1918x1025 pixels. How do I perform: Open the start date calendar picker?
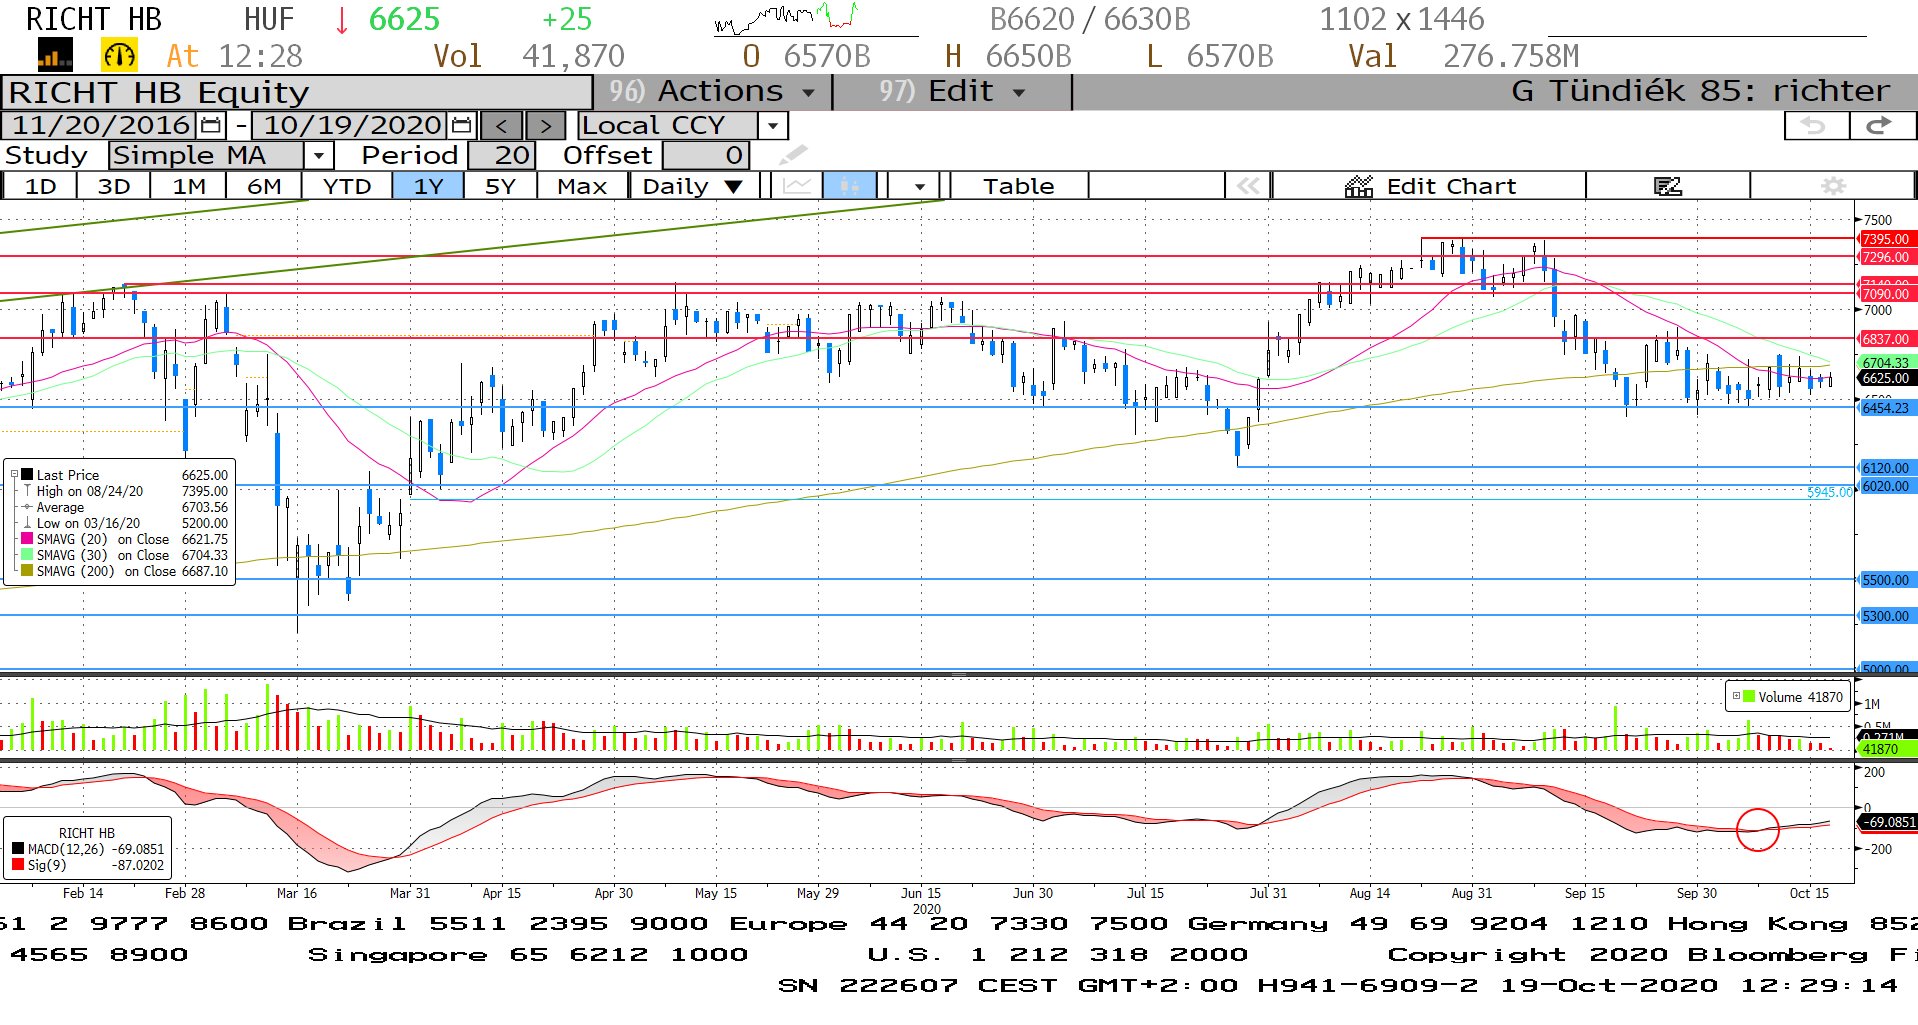[210, 125]
